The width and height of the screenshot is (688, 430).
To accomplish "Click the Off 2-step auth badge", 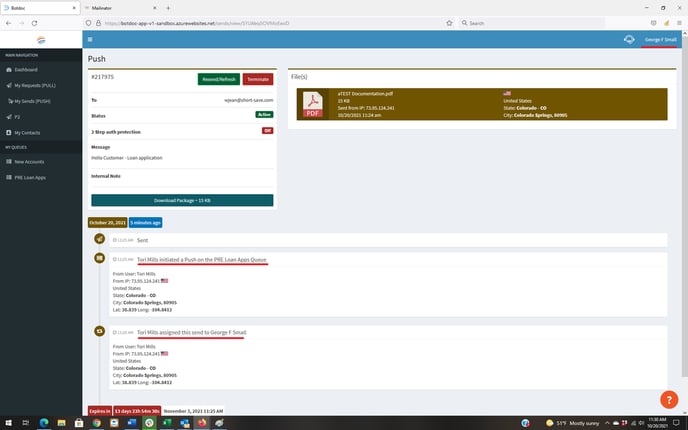I will point(267,130).
